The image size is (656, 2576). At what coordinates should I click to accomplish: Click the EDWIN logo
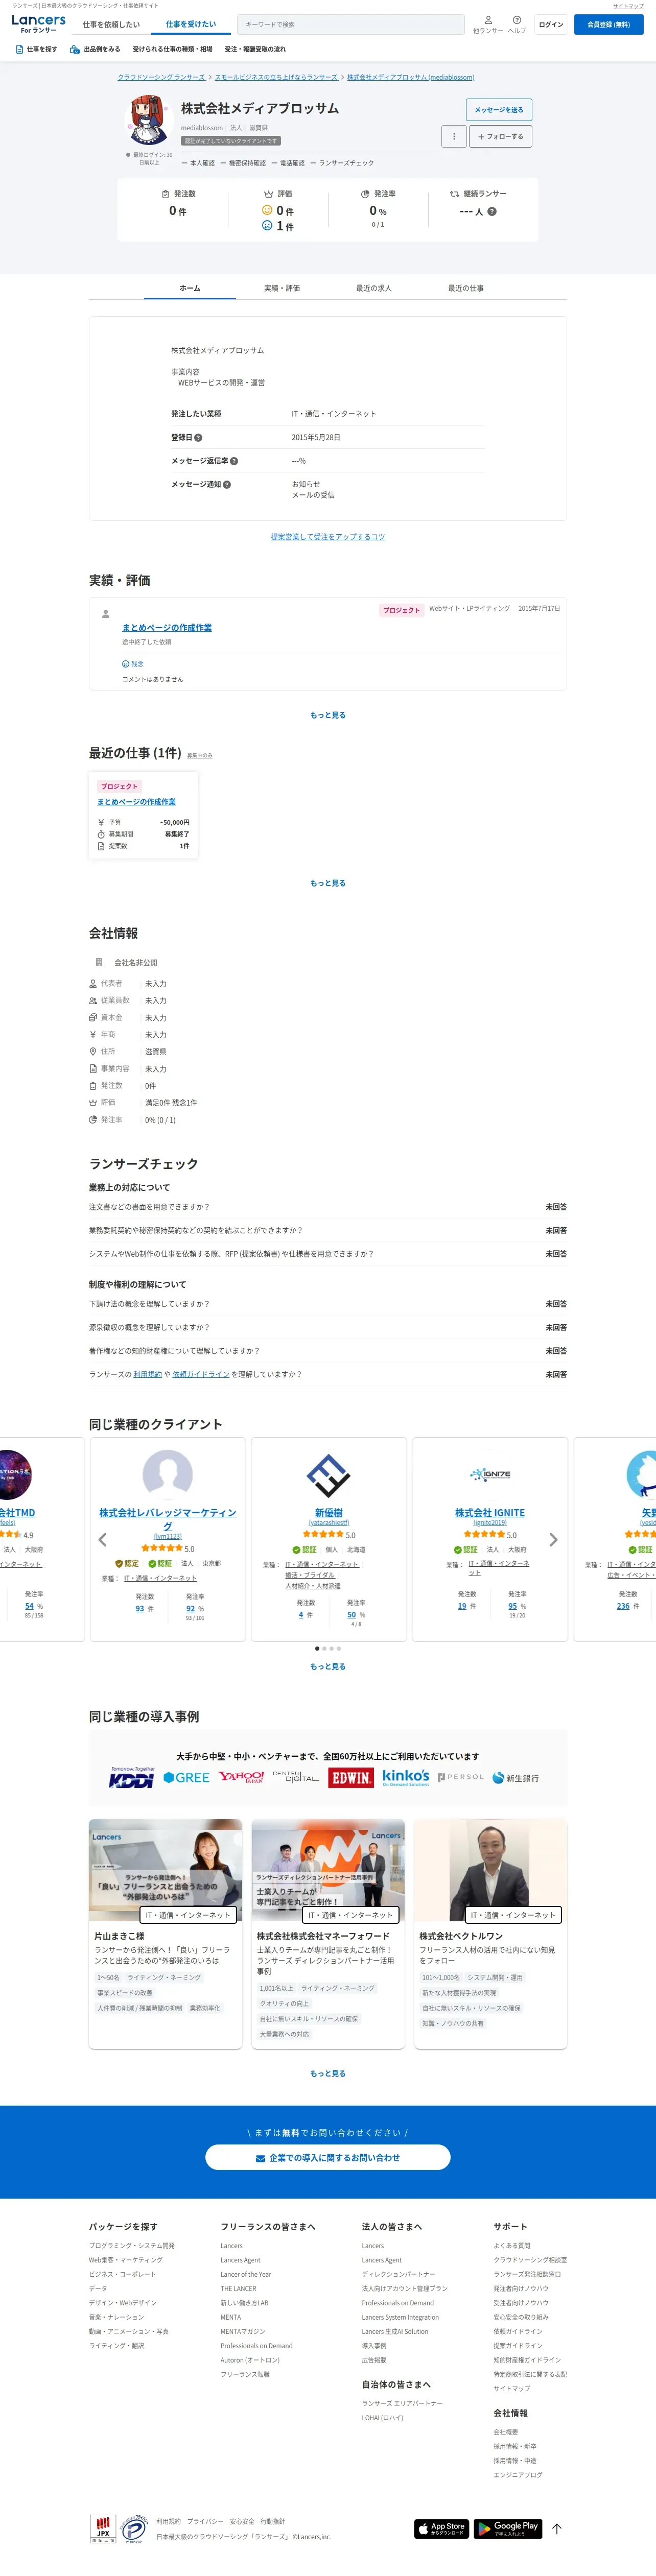[x=351, y=1778]
